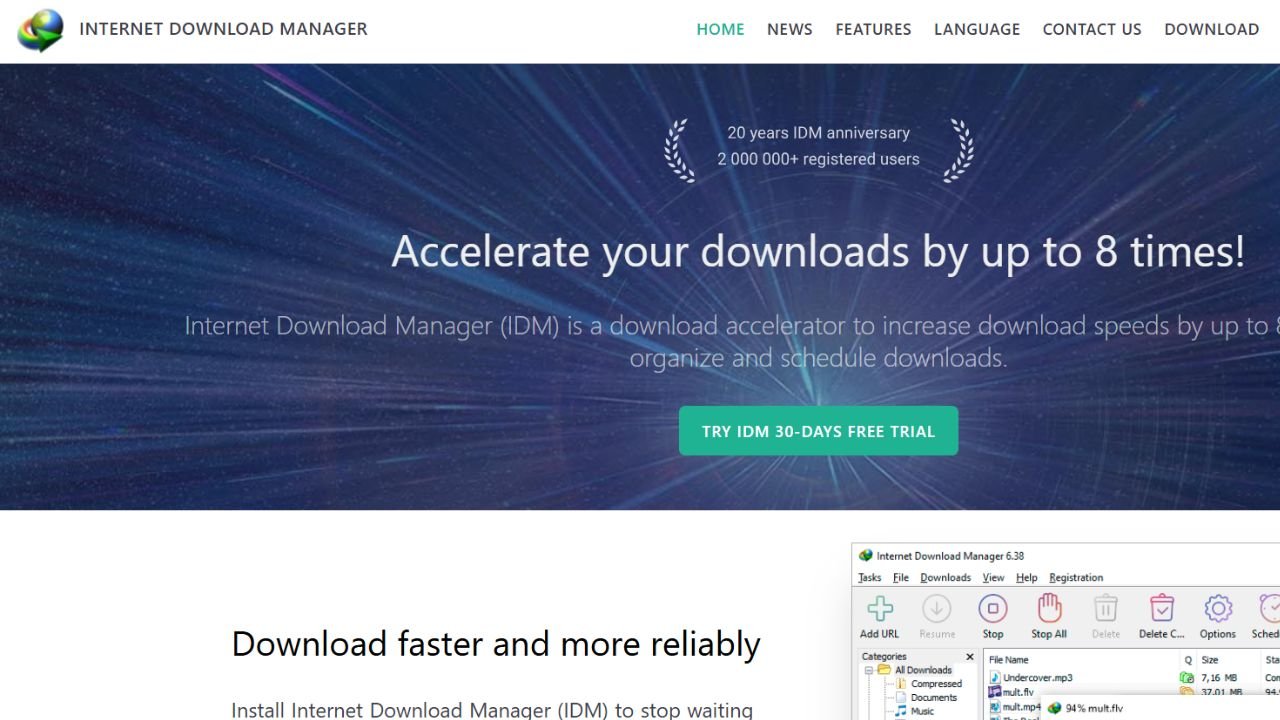
Task: Click the 7,16 MB size cell
Action: coord(1219,678)
